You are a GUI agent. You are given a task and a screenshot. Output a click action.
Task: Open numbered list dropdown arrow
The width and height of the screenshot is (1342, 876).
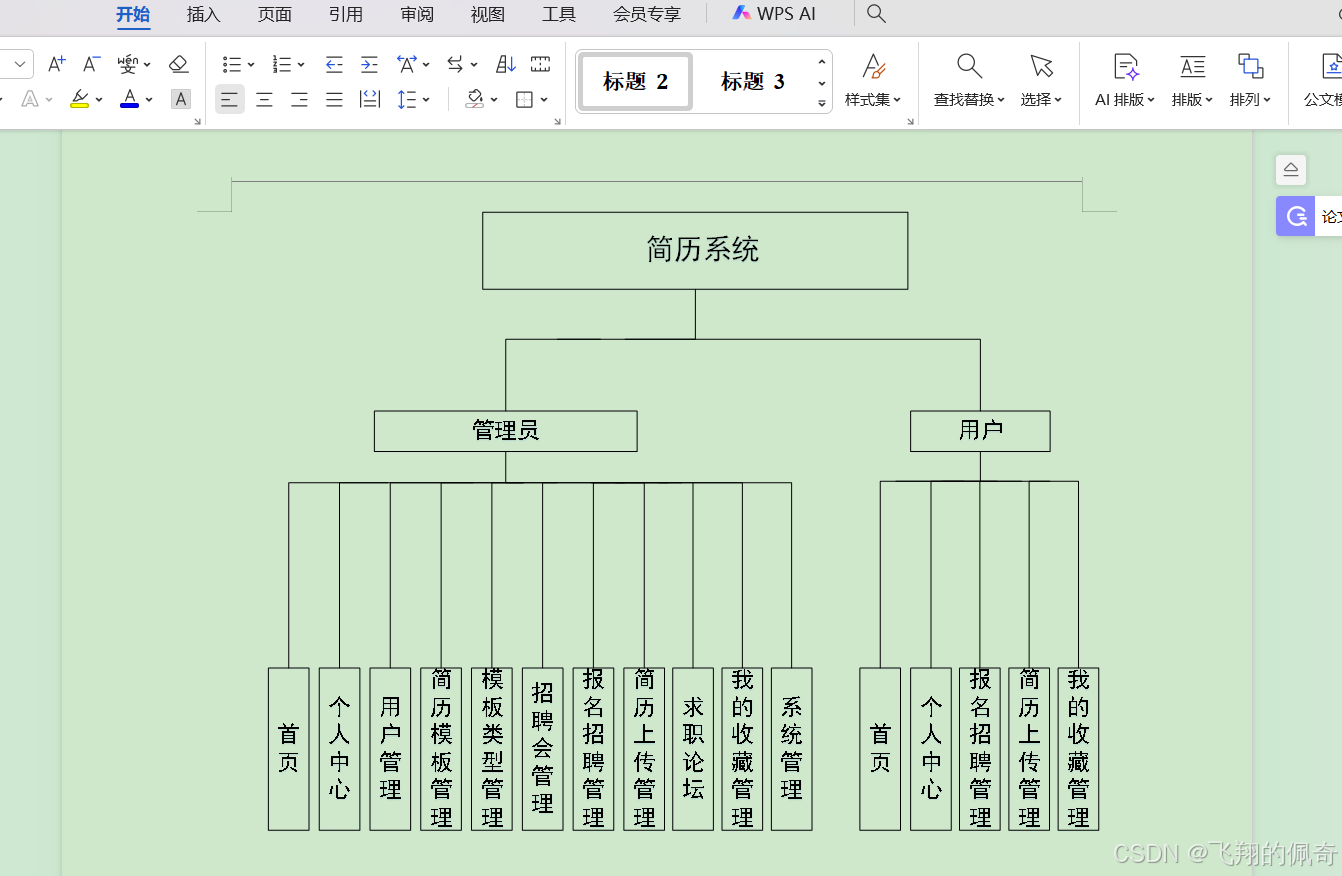(301, 65)
